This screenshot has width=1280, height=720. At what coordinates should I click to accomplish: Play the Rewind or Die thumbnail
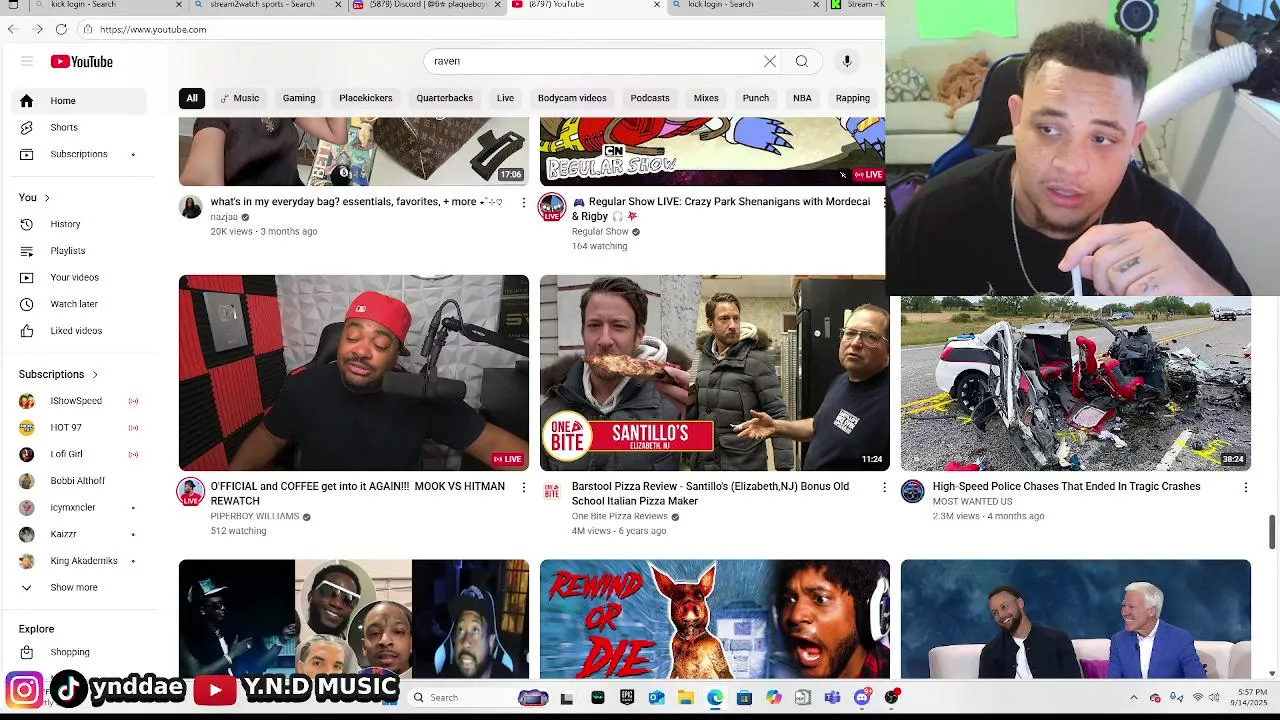click(x=715, y=619)
